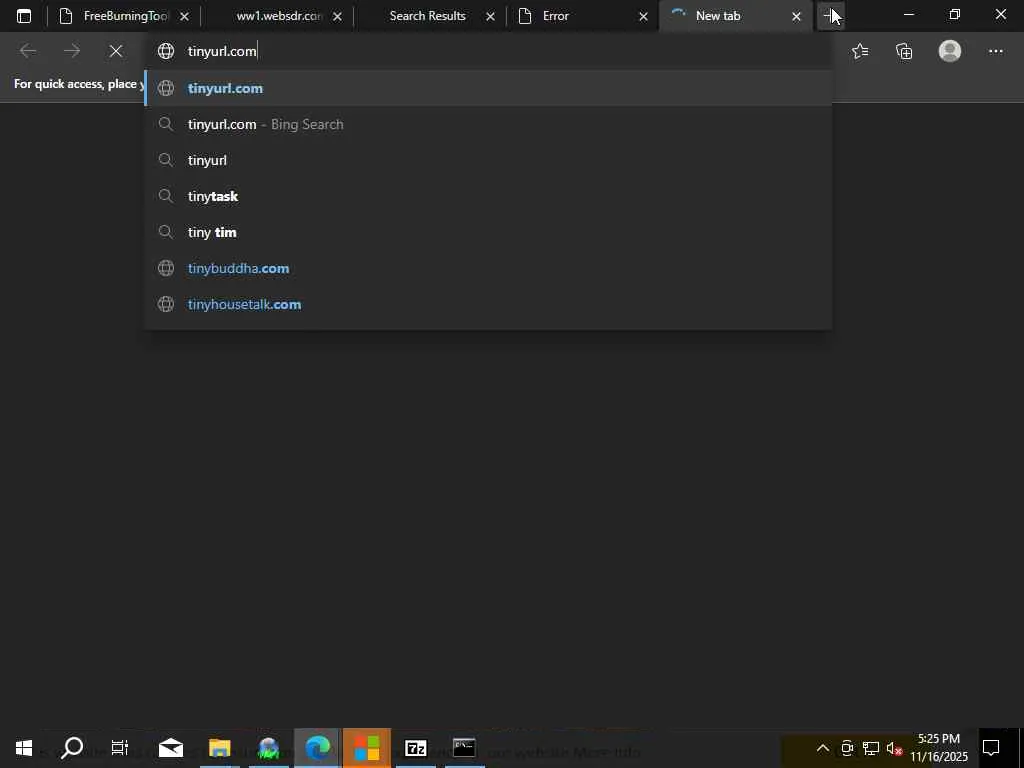Screen dimensions: 1024x768
Task: Click the Meet Now tray icon
Action: [847, 748]
